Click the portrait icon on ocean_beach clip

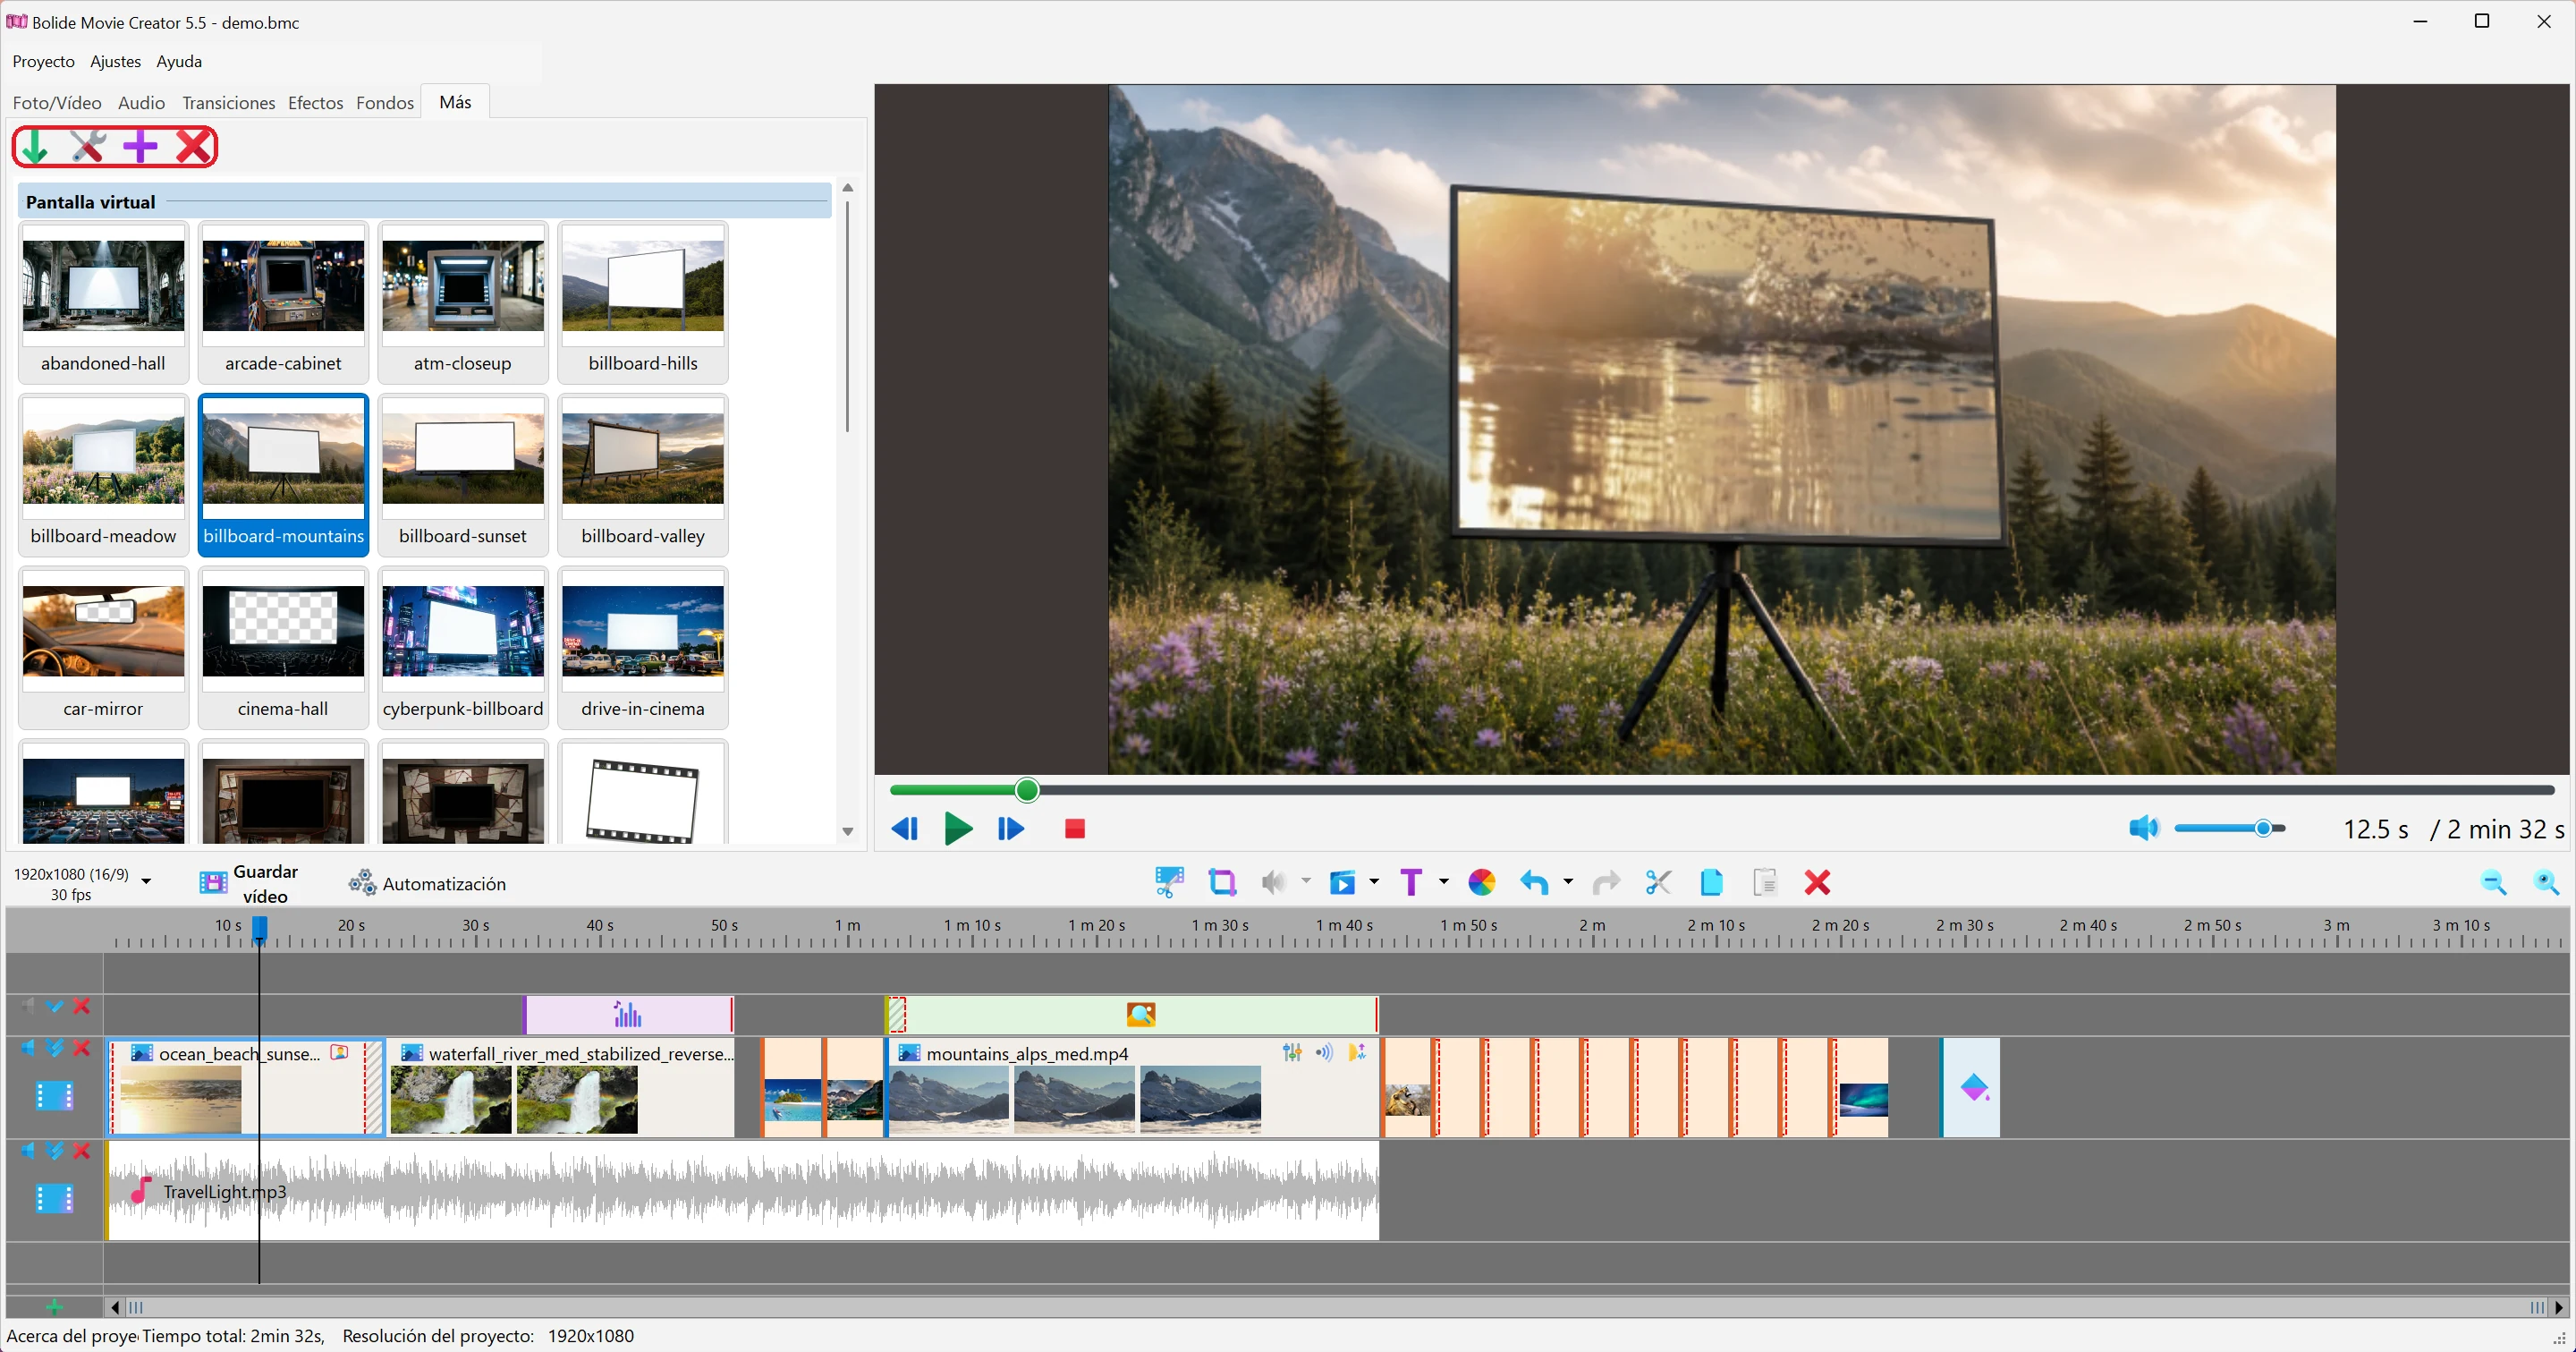[340, 1052]
